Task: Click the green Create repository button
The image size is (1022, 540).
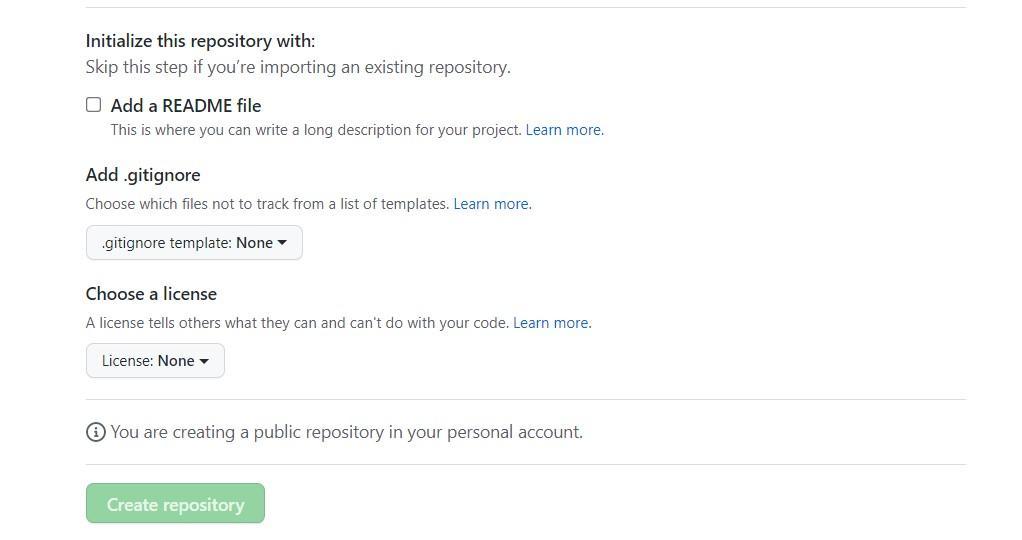Action: 175,503
